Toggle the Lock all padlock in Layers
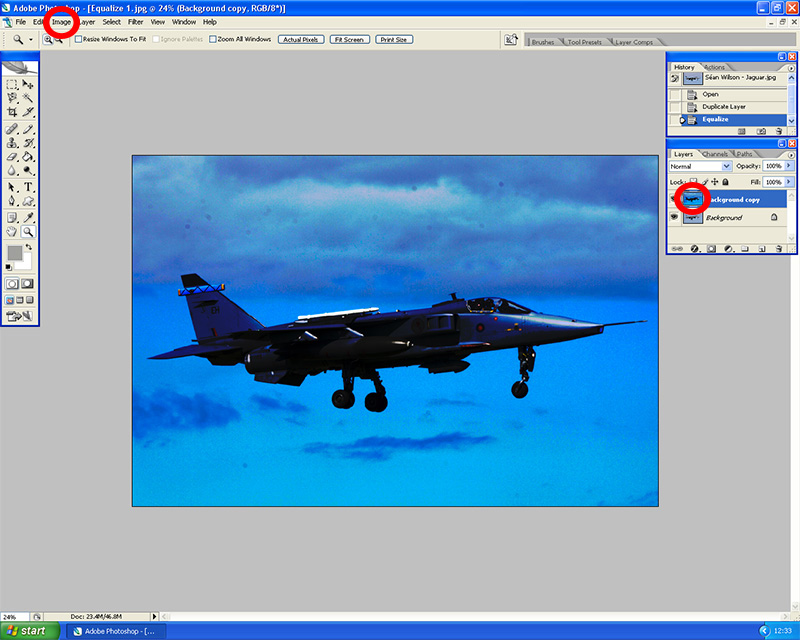The height and width of the screenshot is (640, 800). click(x=726, y=182)
